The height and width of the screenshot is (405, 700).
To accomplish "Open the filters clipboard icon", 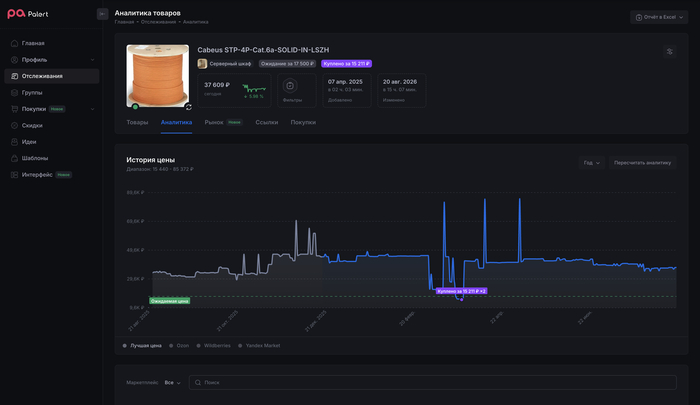I will tap(290, 86).
